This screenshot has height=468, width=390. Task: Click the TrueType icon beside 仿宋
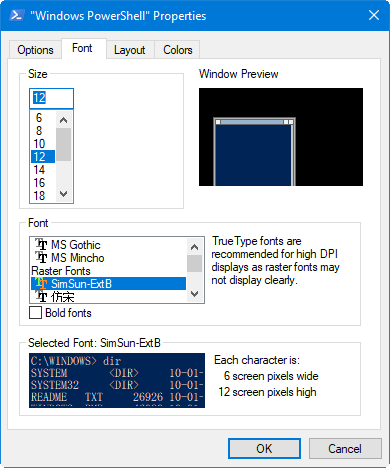coord(41,296)
